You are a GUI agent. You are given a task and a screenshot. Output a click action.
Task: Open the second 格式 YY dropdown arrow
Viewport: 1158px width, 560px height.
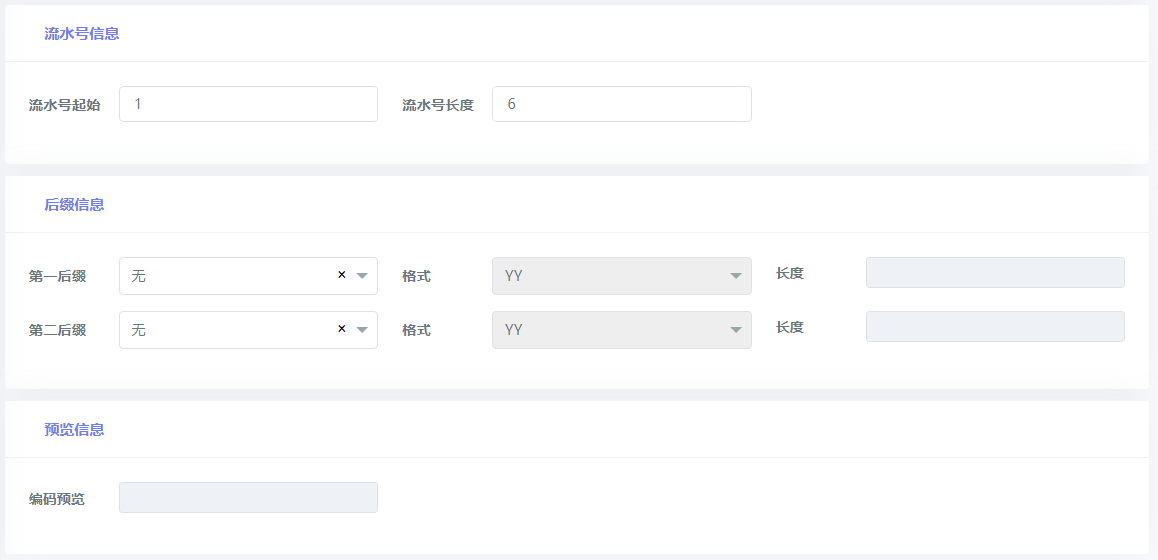pyautogui.click(x=736, y=329)
